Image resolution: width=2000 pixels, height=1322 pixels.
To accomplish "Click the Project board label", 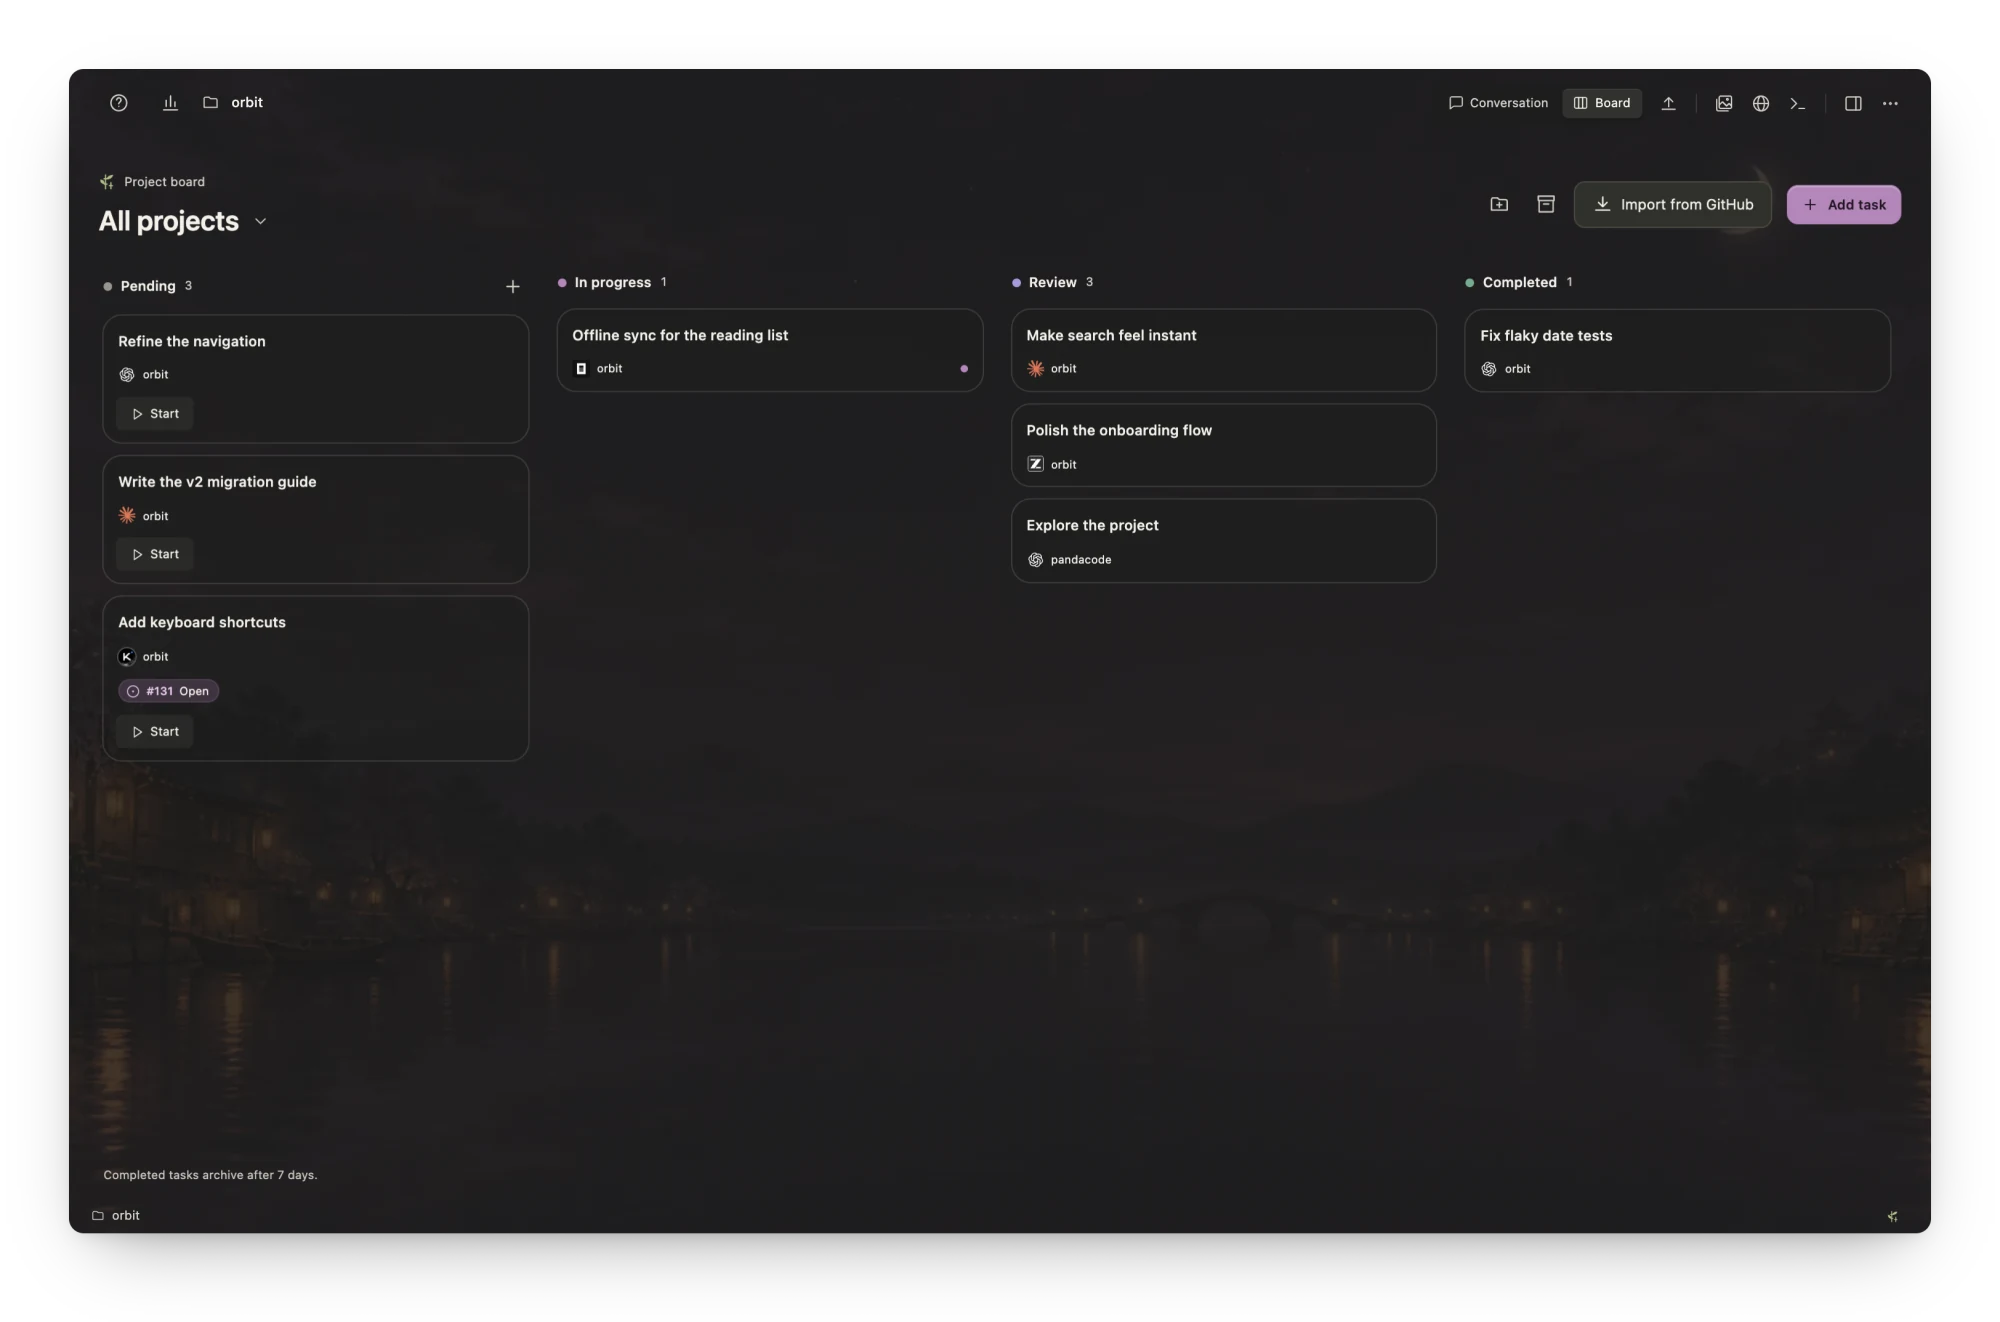I will 164,182.
